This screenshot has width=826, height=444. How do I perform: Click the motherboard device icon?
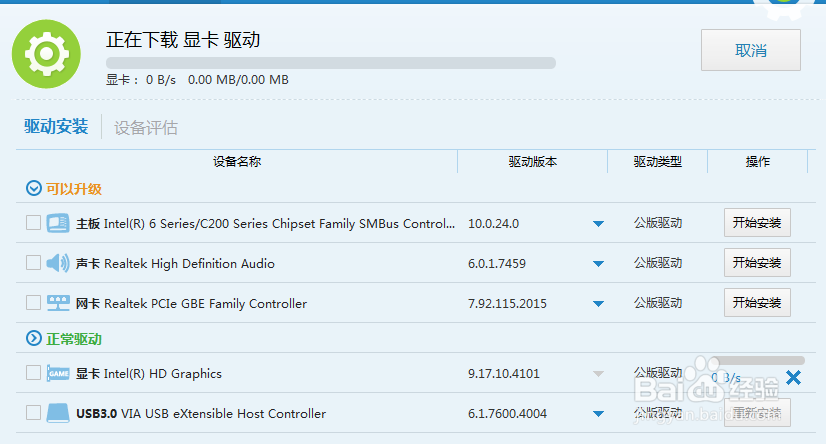(x=57, y=223)
